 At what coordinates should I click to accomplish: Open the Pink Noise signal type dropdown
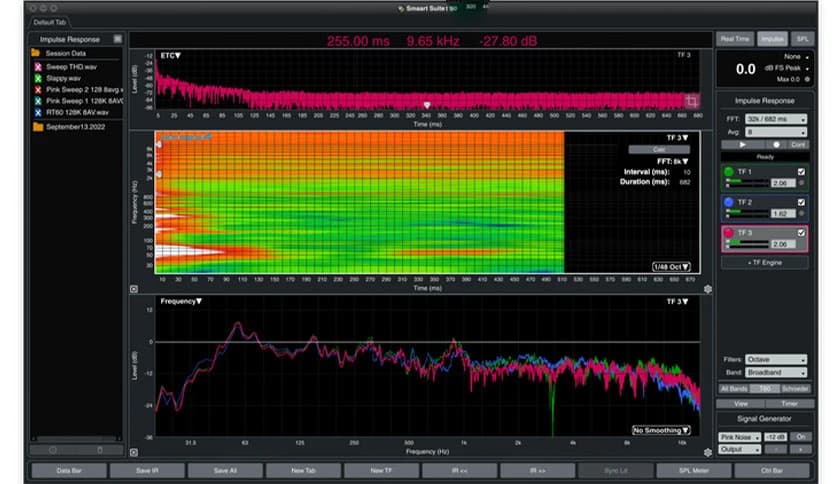(x=739, y=437)
